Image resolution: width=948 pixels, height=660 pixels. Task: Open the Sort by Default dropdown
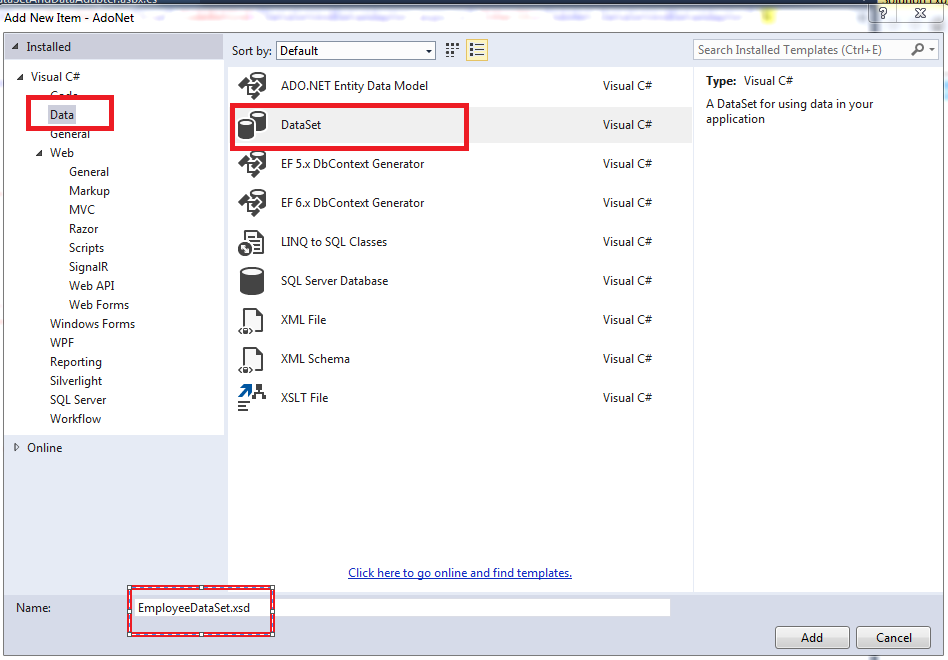click(356, 51)
